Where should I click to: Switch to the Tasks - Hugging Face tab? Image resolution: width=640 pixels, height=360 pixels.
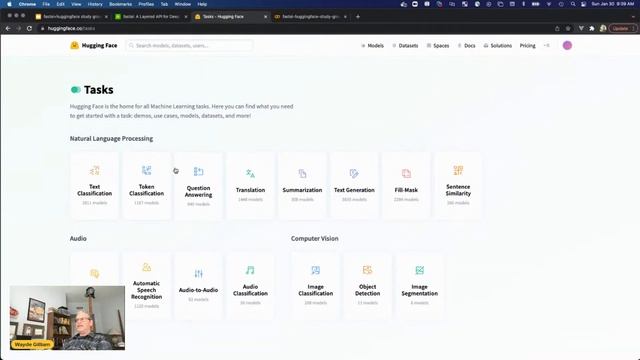click(231, 17)
